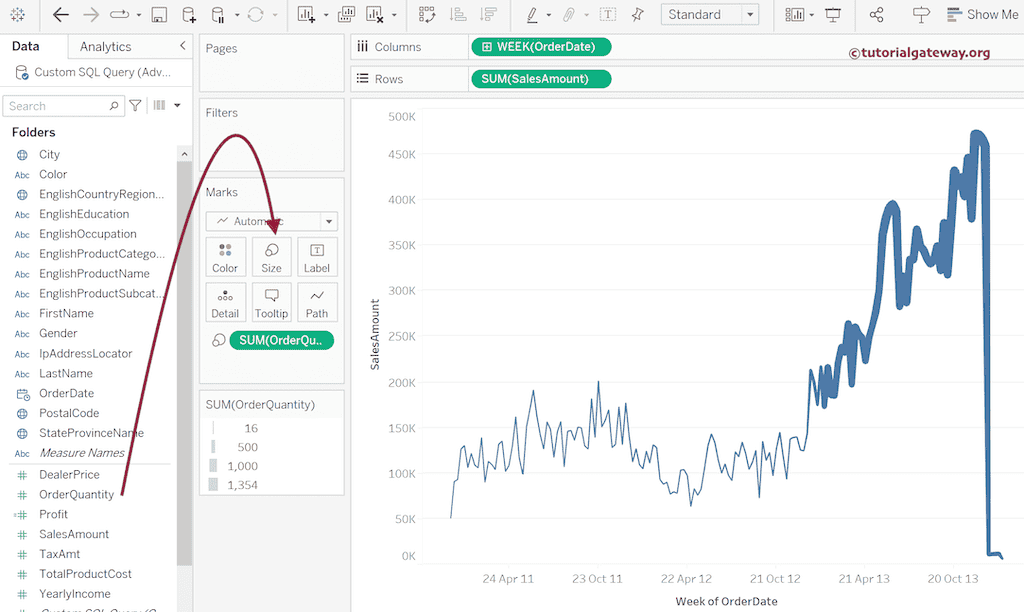Toggle the highlight pen tool
1024x612 pixels.
(531, 14)
